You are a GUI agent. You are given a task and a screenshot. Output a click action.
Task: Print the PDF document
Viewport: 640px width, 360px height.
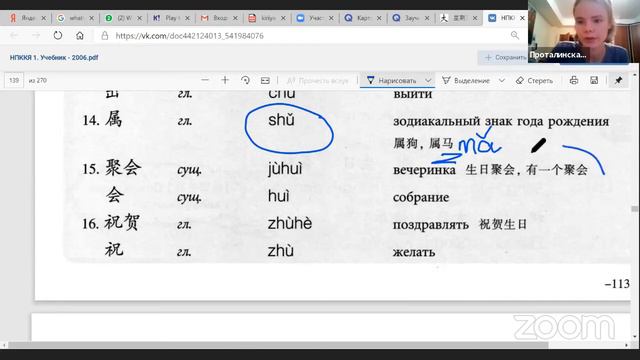coord(573,80)
